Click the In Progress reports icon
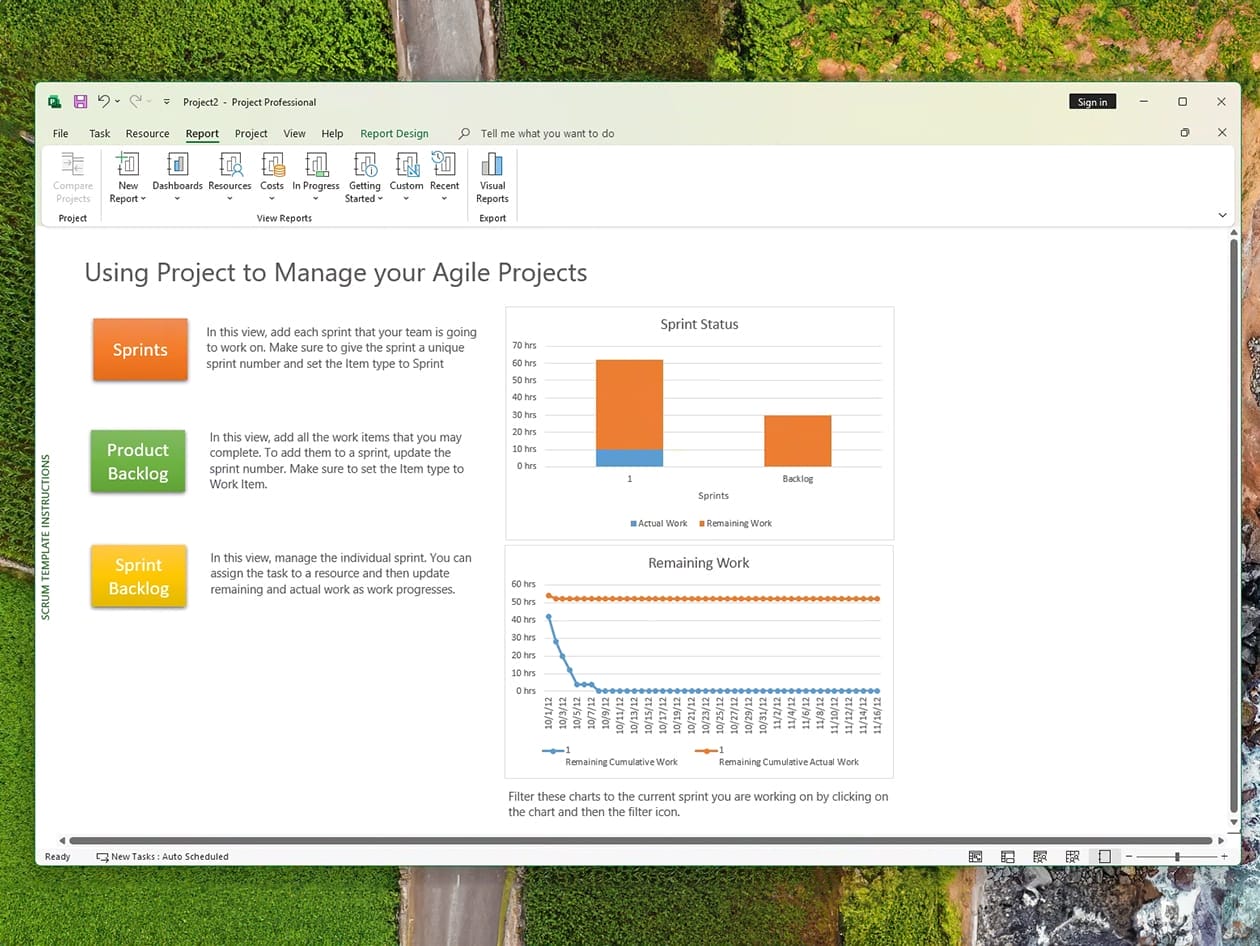This screenshot has height=946, width=1260. tap(316, 165)
